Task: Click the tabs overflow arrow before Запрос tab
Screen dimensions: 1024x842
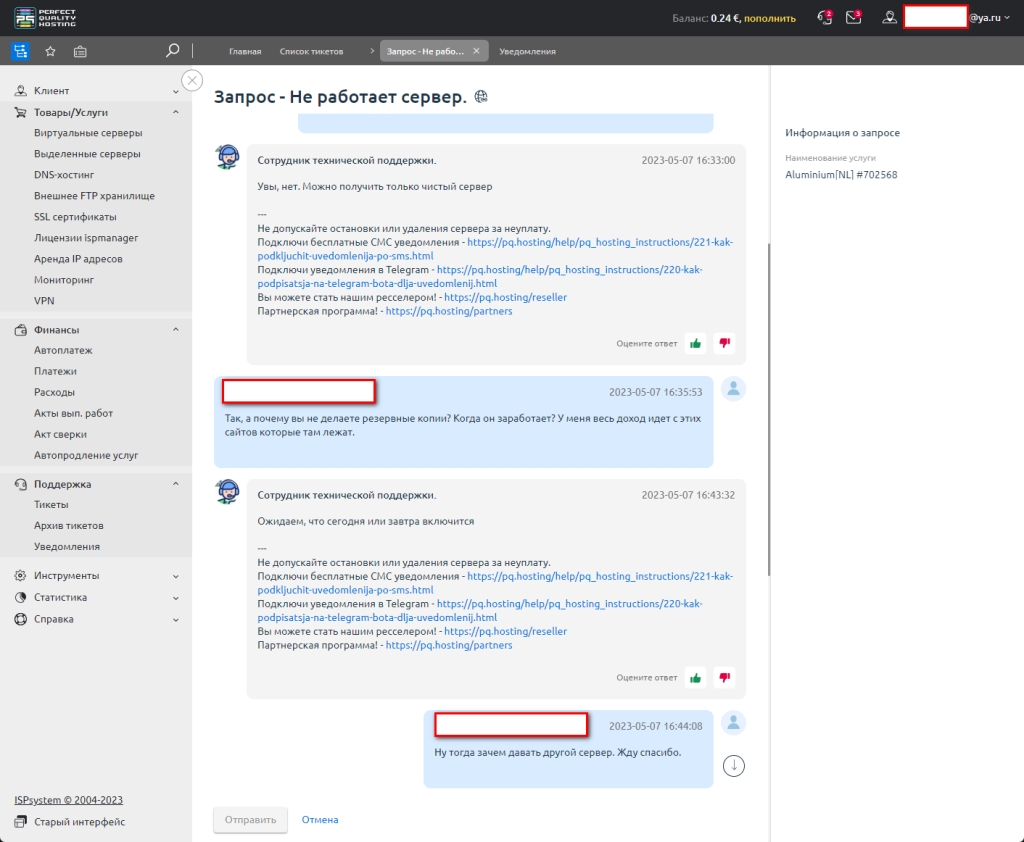Action: point(372,51)
